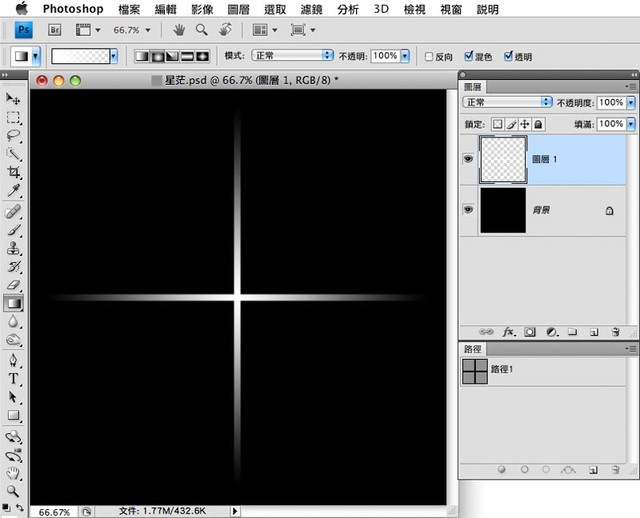The width and height of the screenshot is (640, 518).
Task: Select the Rectangular Marquee tool
Action: (x=13, y=117)
